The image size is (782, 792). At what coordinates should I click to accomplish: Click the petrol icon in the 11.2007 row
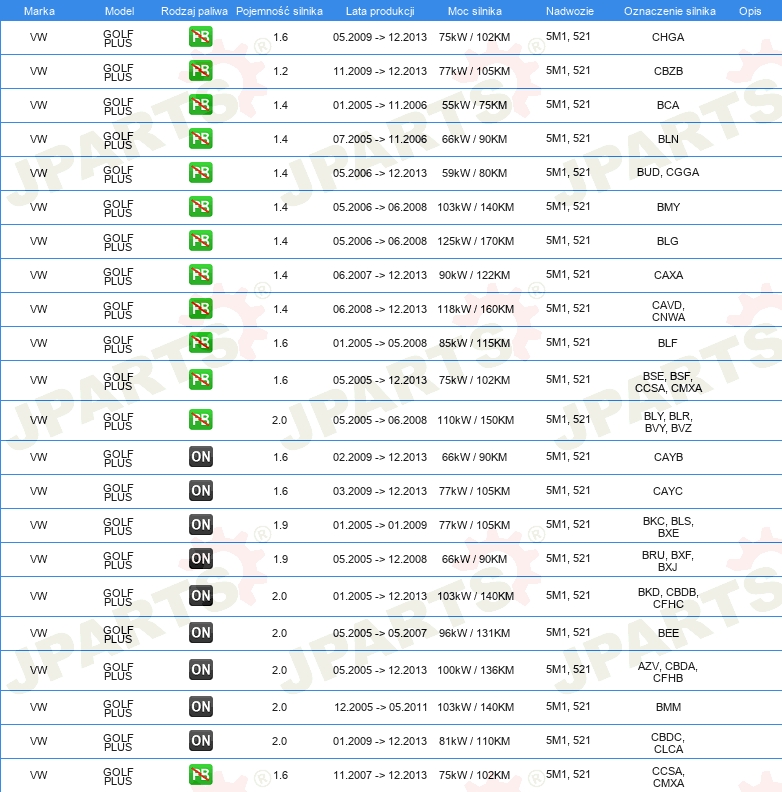pos(201,775)
